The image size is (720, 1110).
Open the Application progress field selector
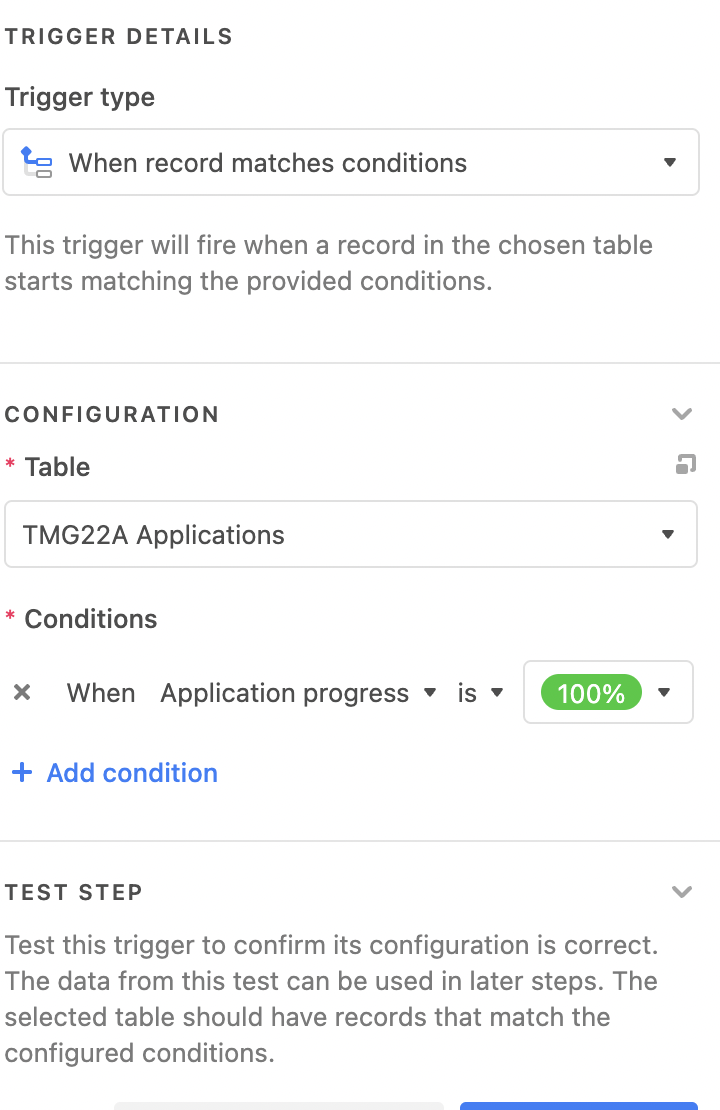coord(298,692)
